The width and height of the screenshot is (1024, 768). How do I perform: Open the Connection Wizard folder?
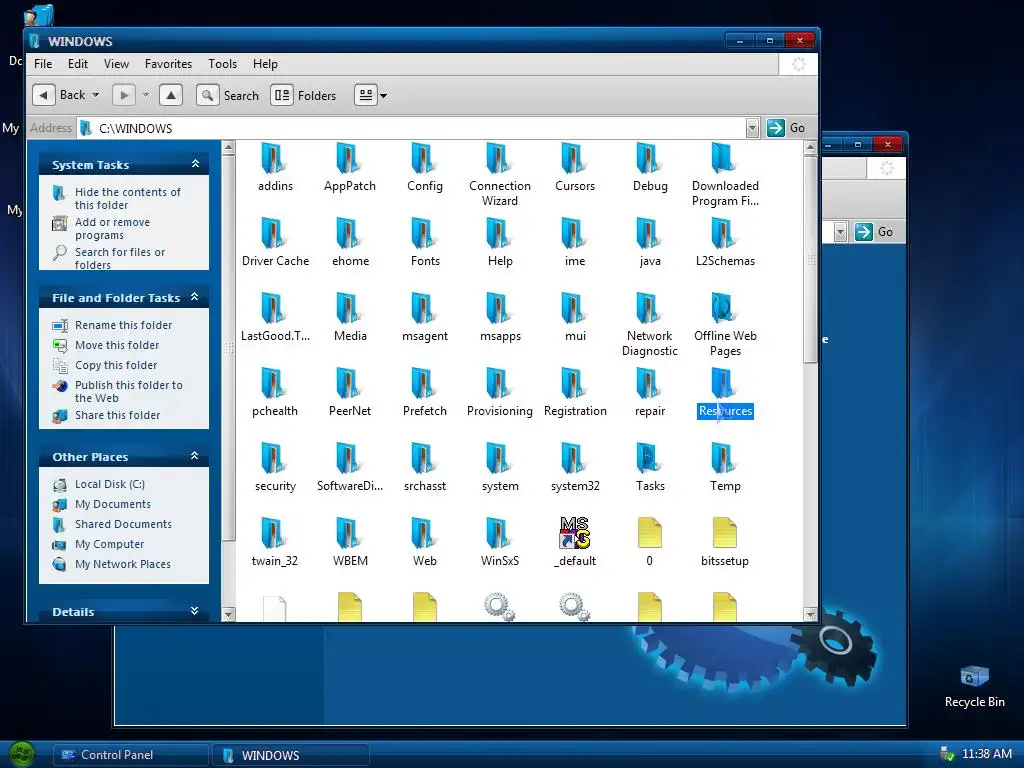click(x=500, y=175)
